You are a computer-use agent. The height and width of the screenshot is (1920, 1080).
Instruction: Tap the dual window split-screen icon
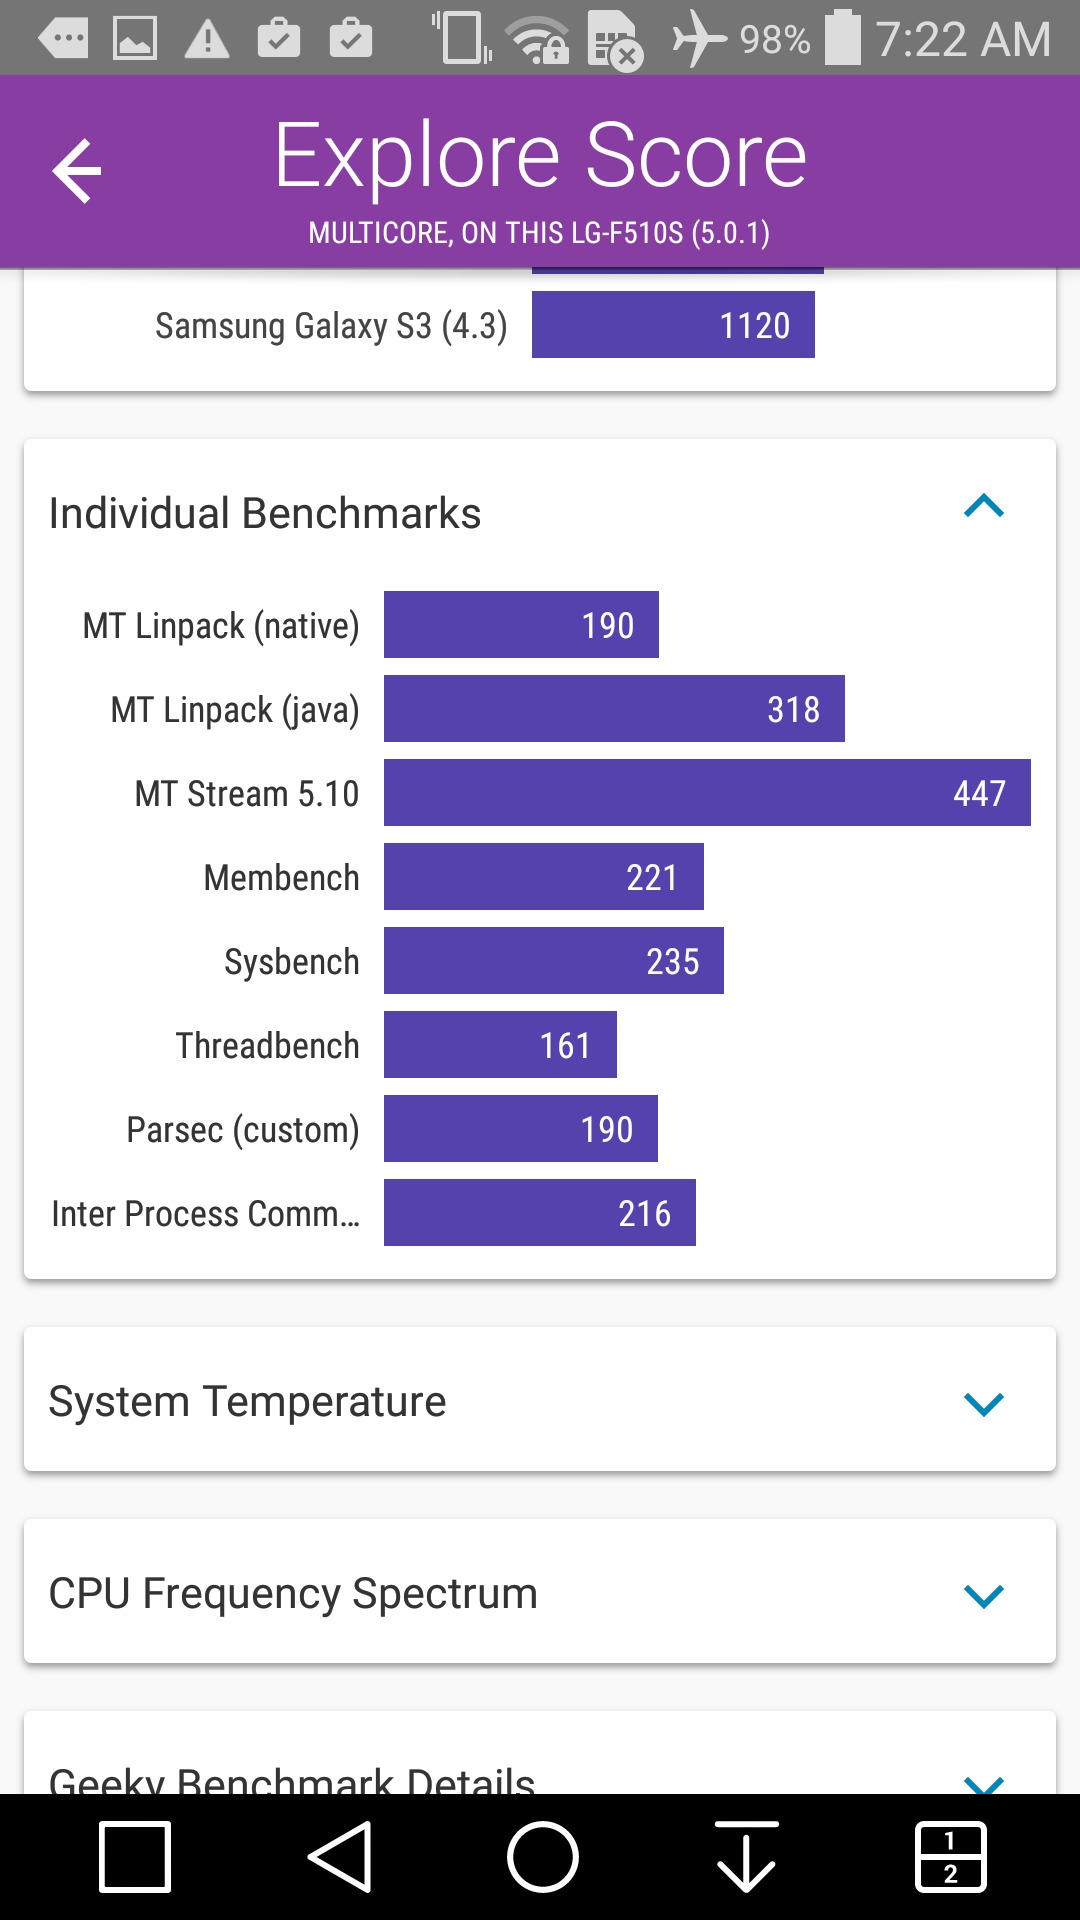[x=950, y=1857]
